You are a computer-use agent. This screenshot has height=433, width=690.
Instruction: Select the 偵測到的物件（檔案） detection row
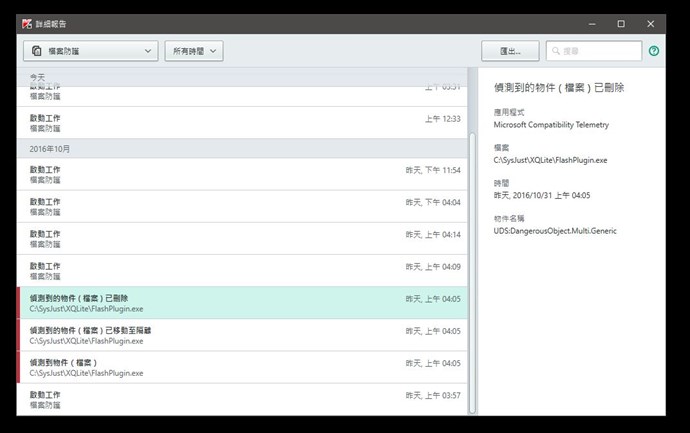coord(240,367)
